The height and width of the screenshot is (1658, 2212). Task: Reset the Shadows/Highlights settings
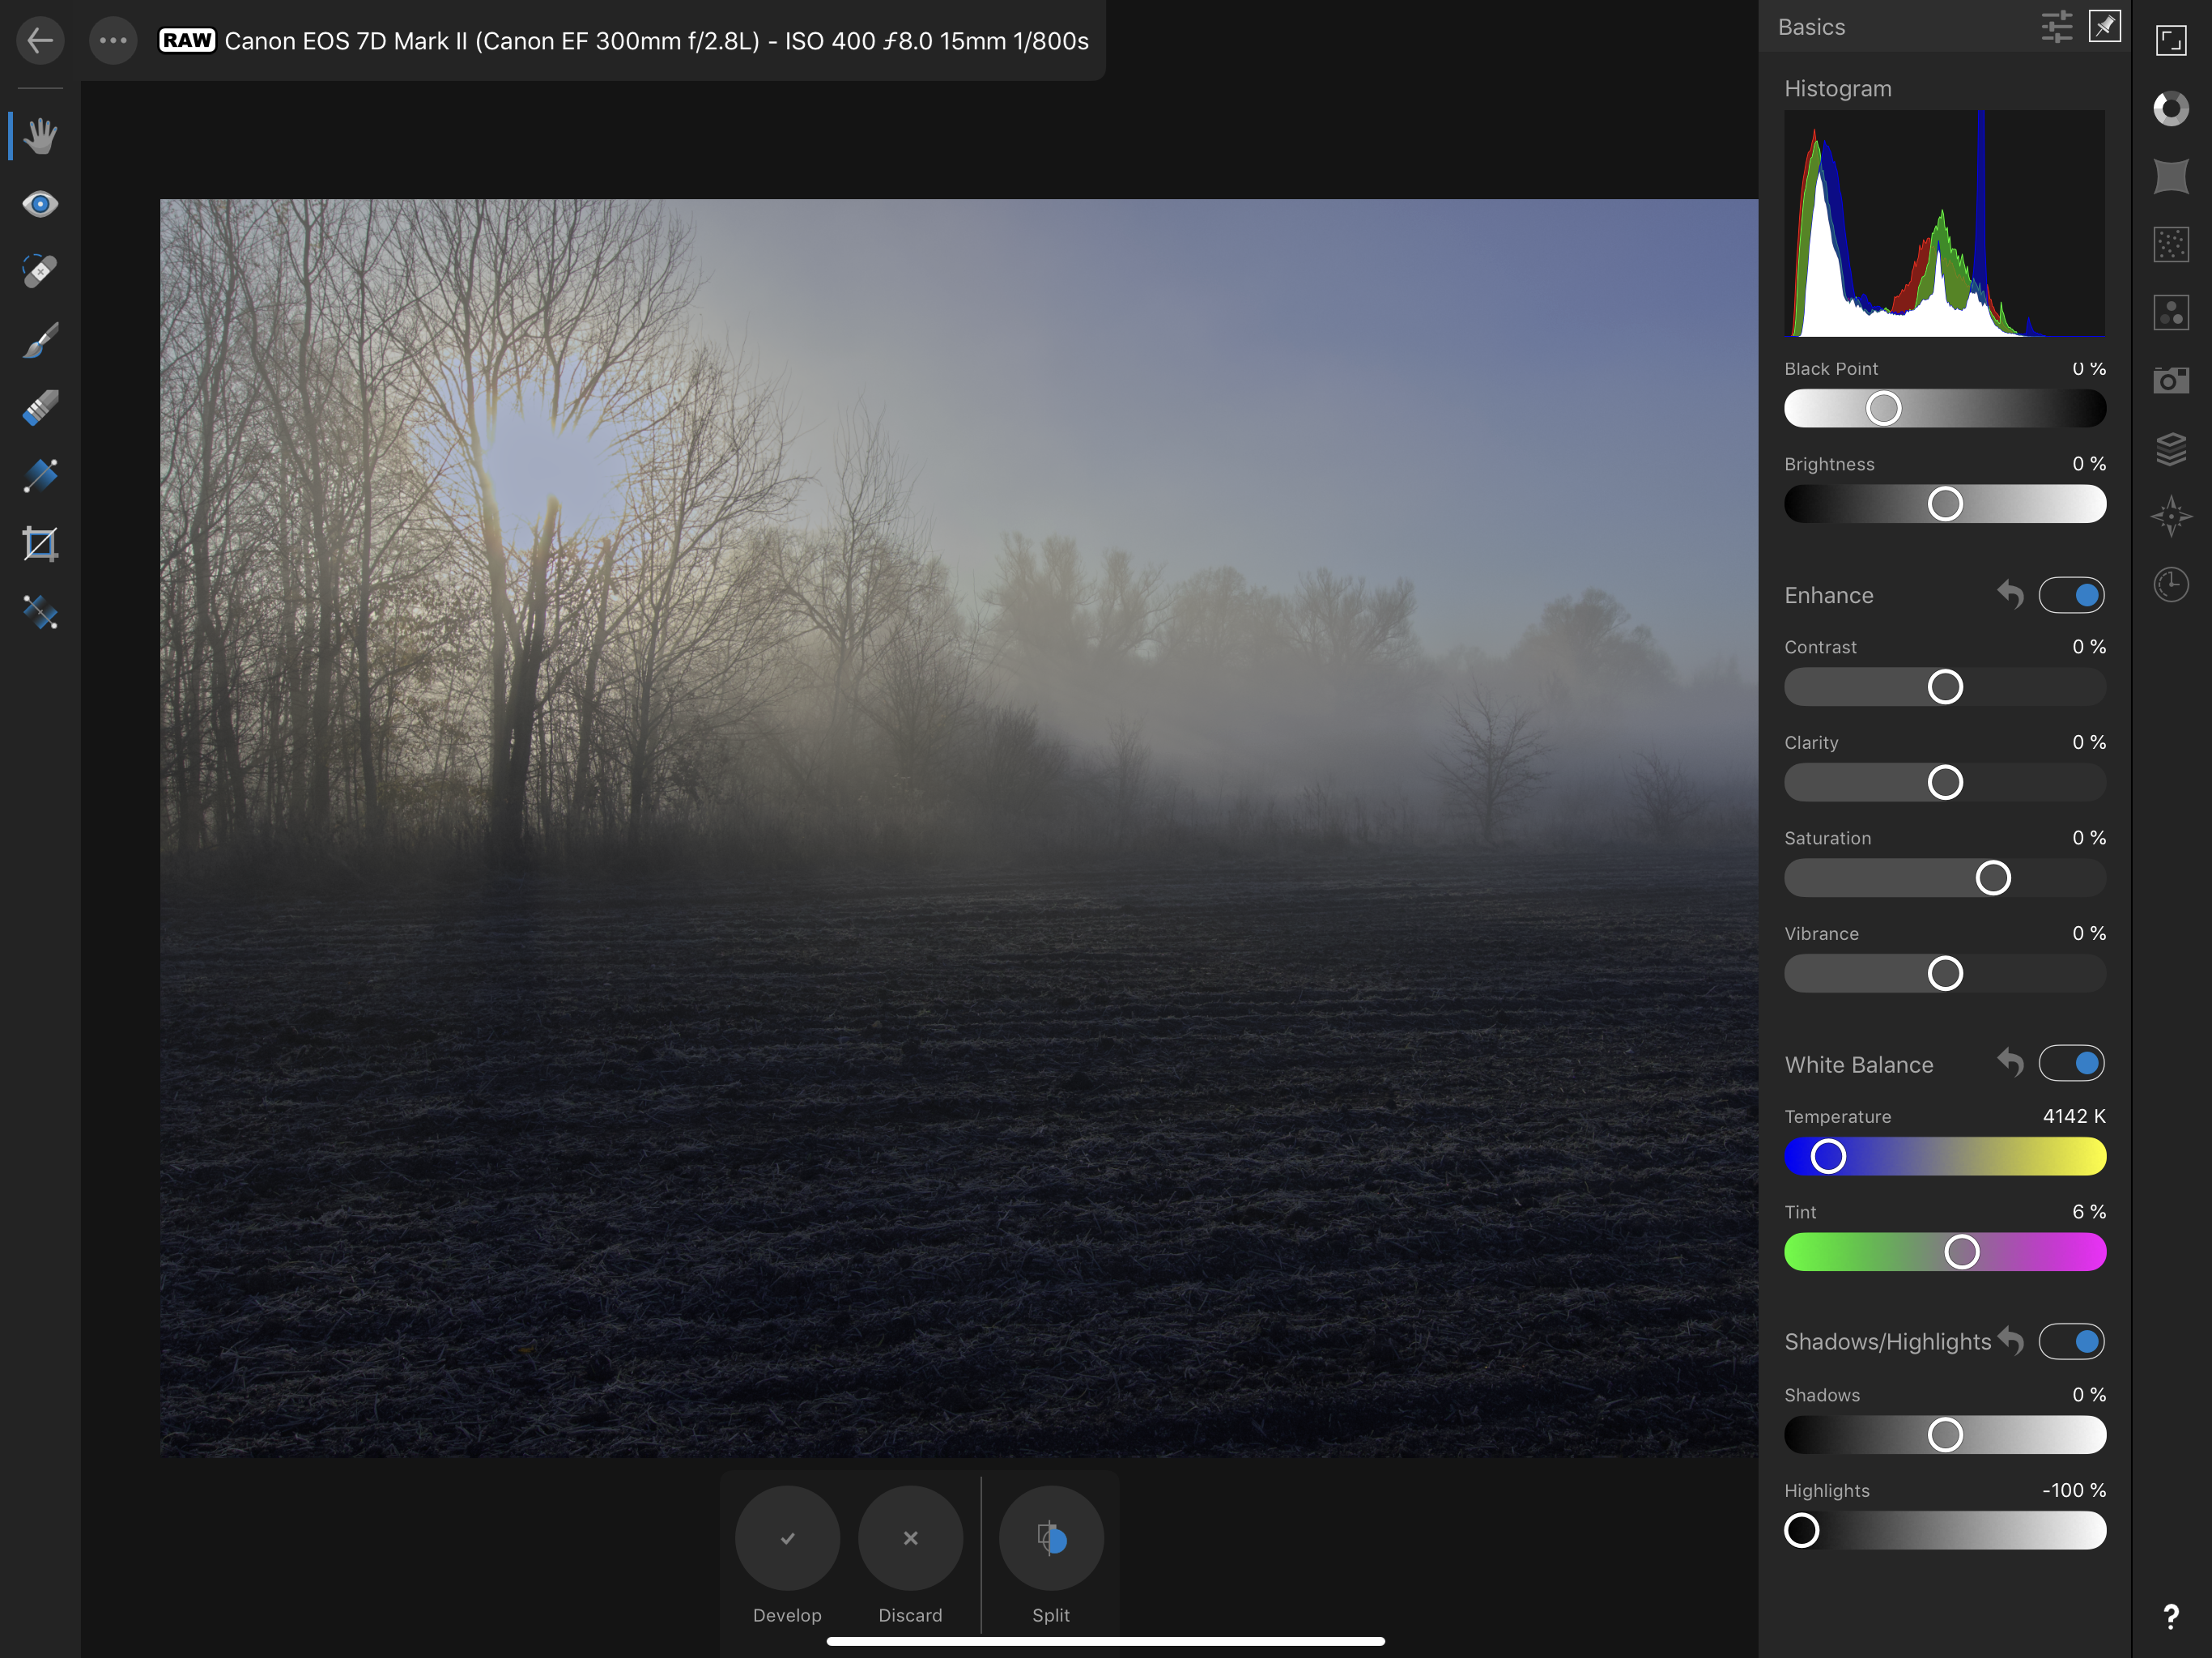coord(2010,1340)
